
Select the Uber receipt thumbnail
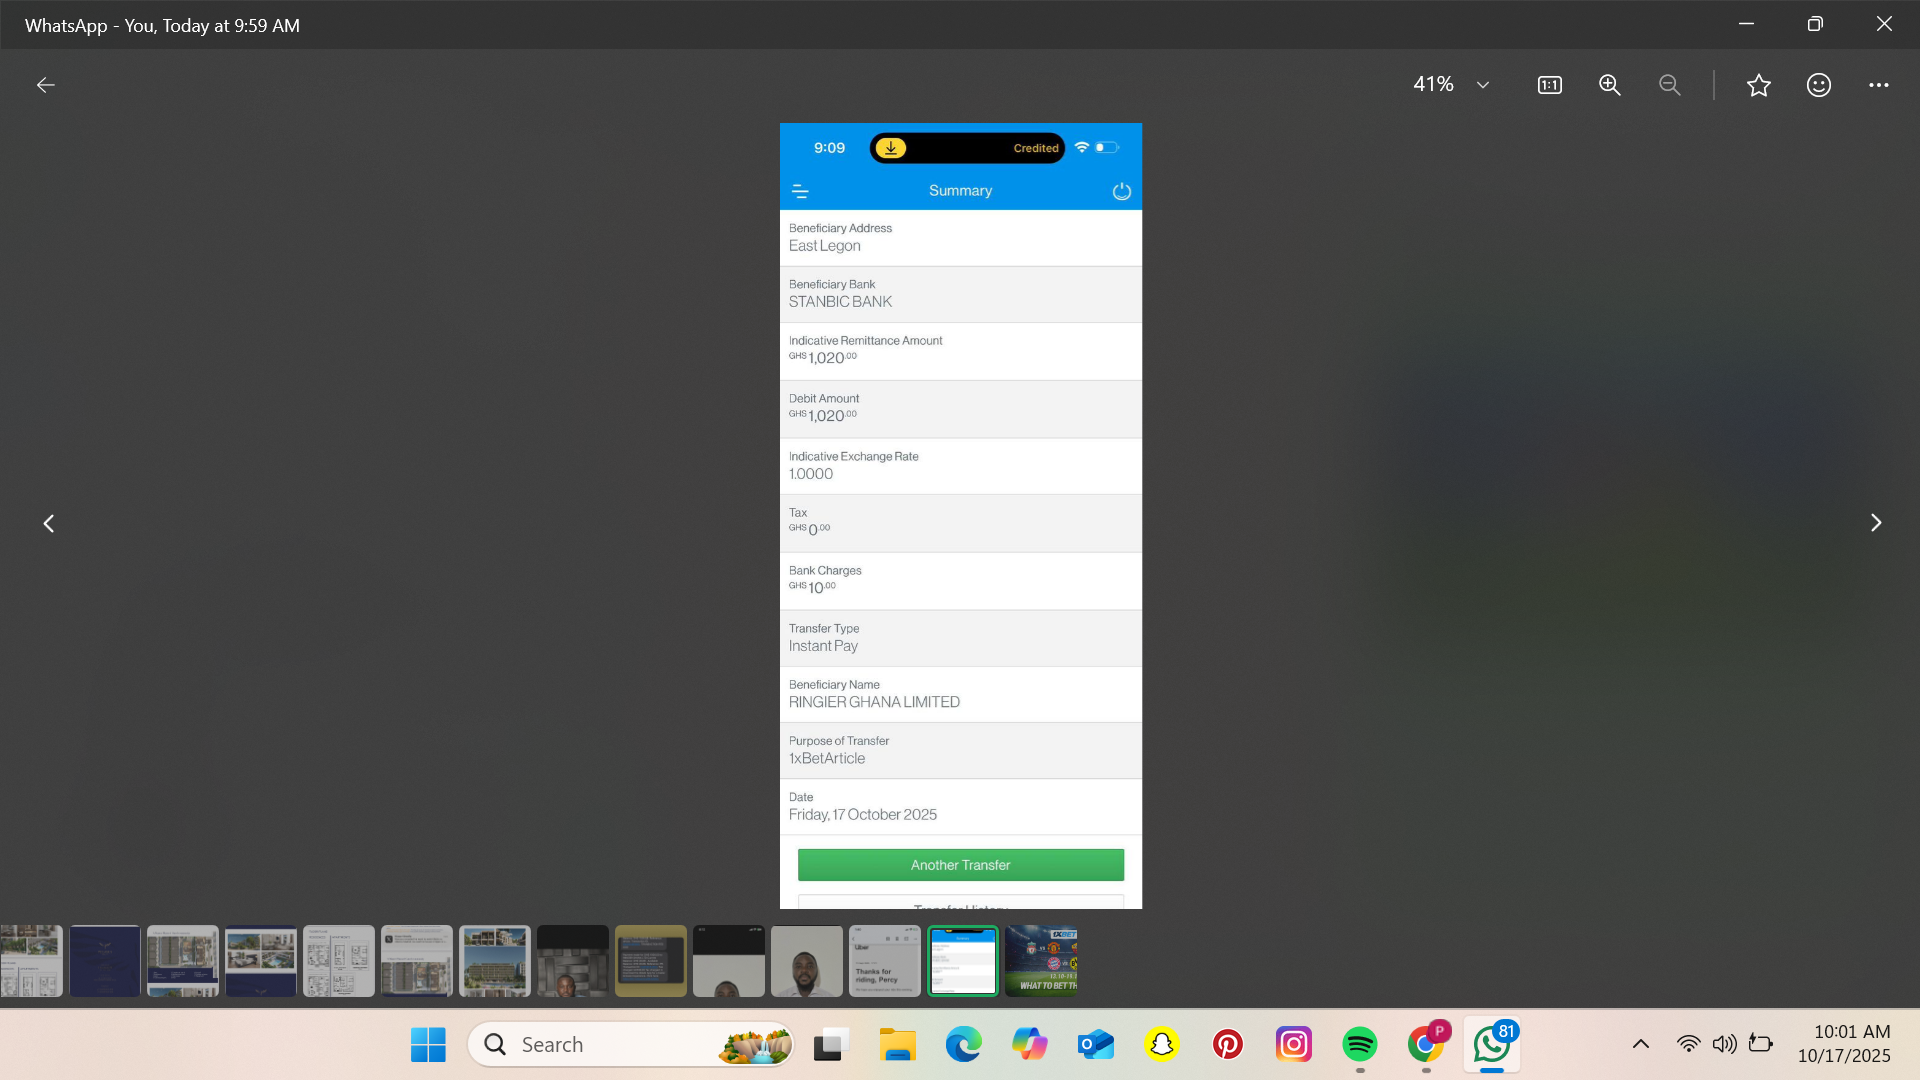click(884, 961)
